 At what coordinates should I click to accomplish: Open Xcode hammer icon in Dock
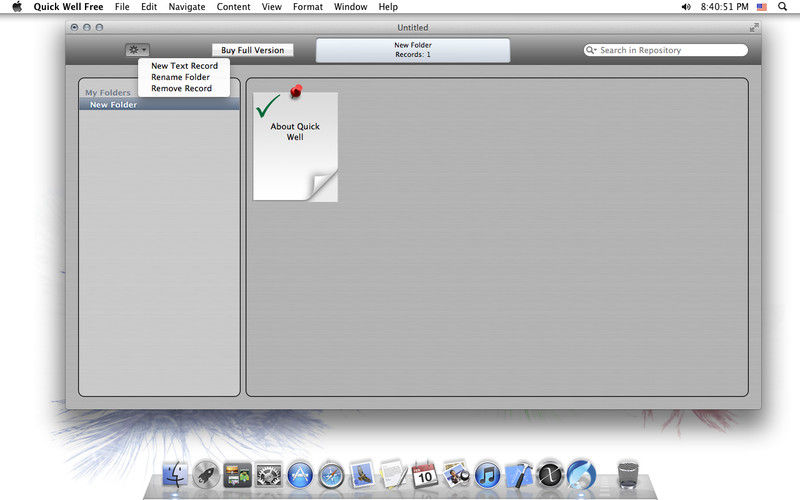(x=519, y=475)
